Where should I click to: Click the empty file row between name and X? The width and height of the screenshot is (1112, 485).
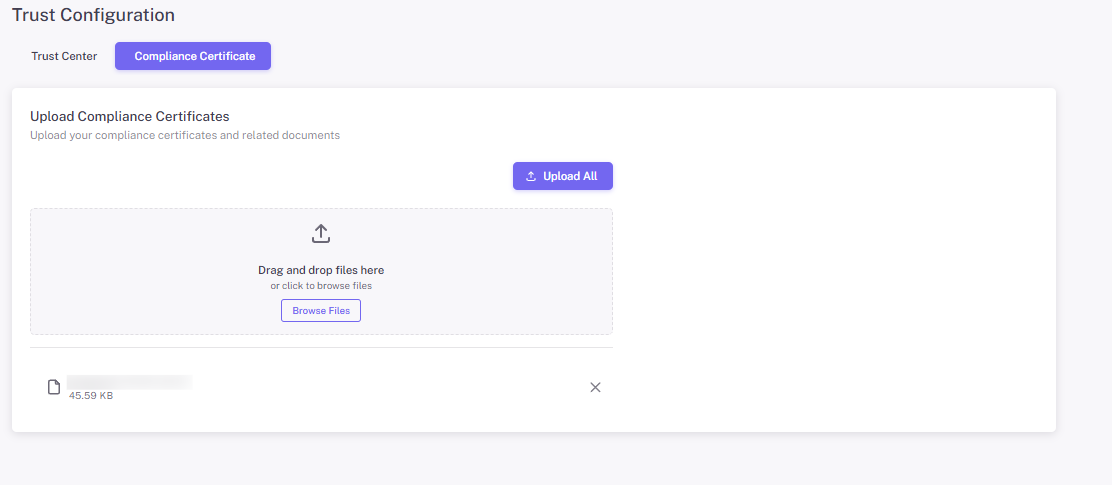pyautogui.click(x=390, y=387)
